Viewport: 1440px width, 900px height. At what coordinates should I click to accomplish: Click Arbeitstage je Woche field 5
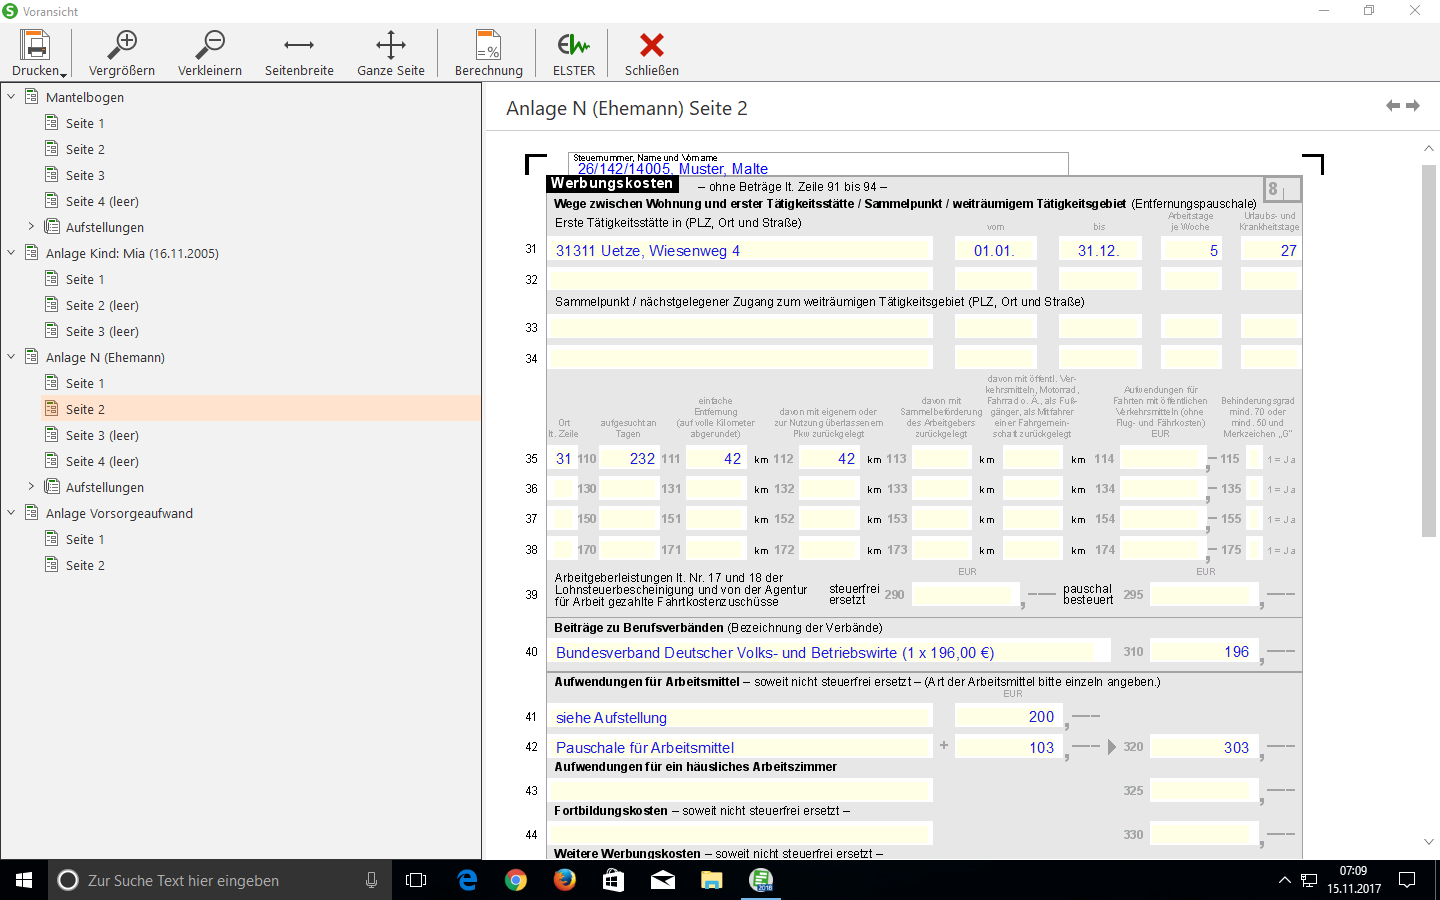coord(1191,250)
